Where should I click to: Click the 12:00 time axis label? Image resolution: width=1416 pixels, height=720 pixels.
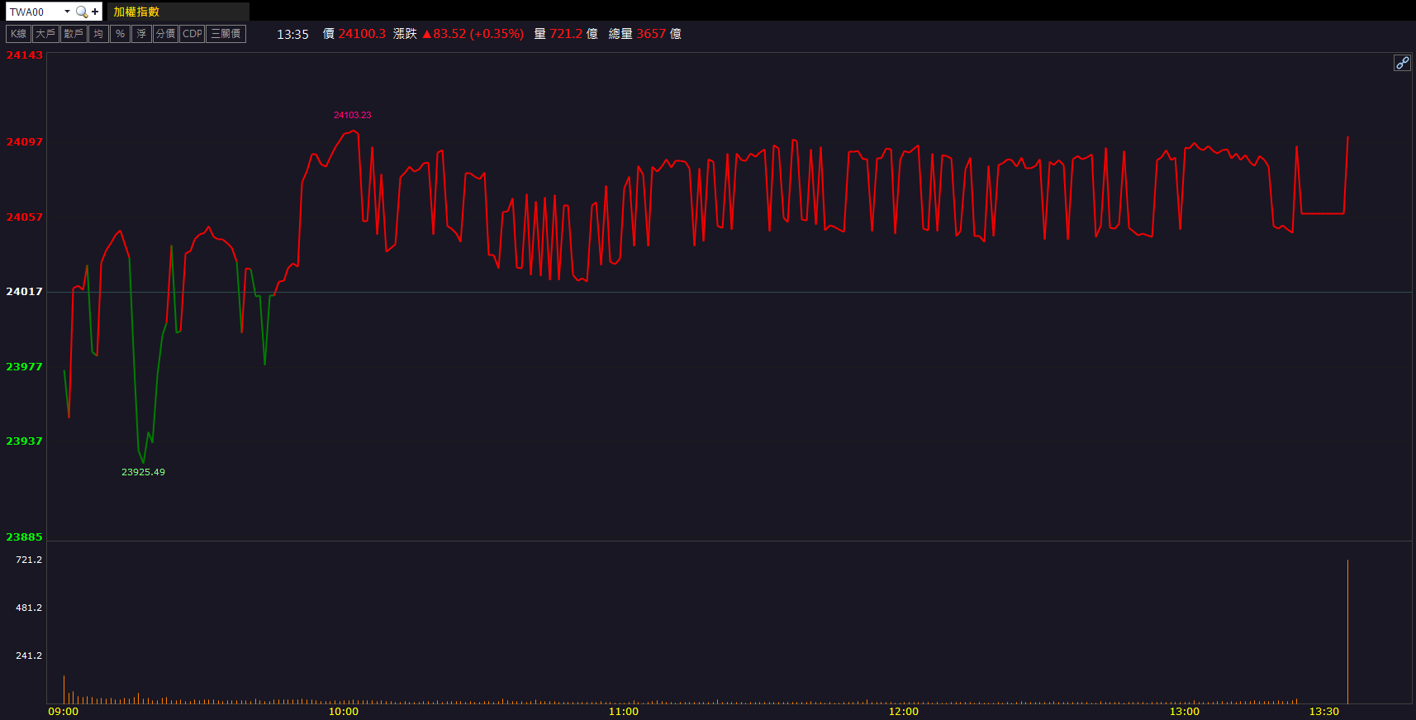point(903,712)
